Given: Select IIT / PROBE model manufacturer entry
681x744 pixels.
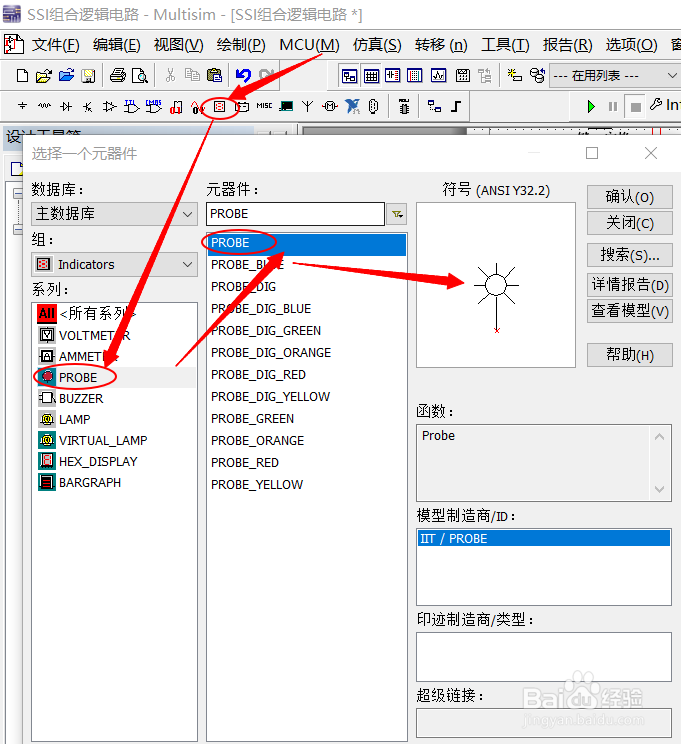Looking at the screenshot, I should coord(543,539).
